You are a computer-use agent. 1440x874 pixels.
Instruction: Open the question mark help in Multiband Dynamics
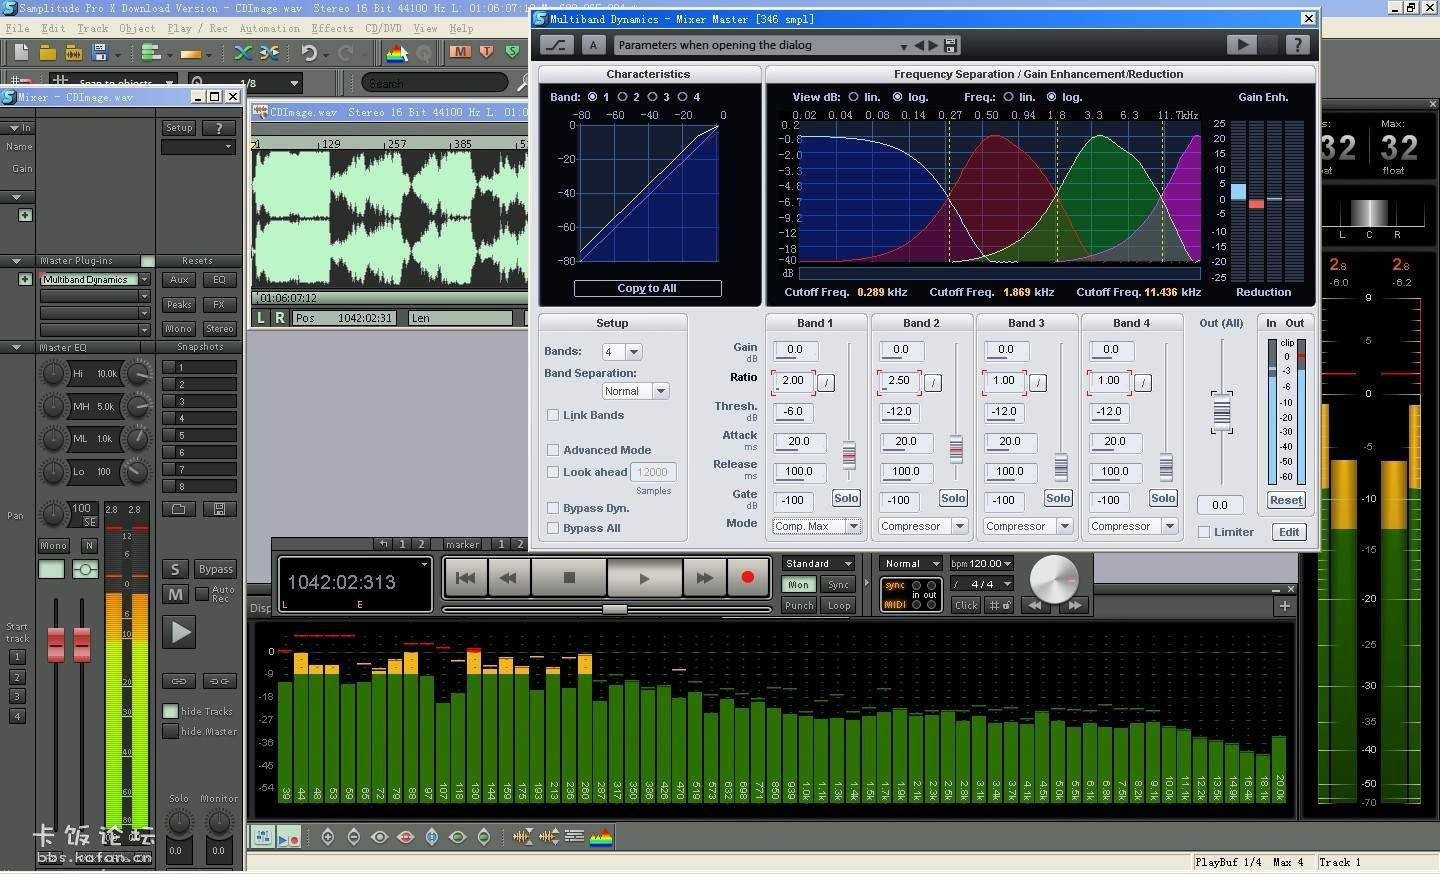[x=1297, y=44]
